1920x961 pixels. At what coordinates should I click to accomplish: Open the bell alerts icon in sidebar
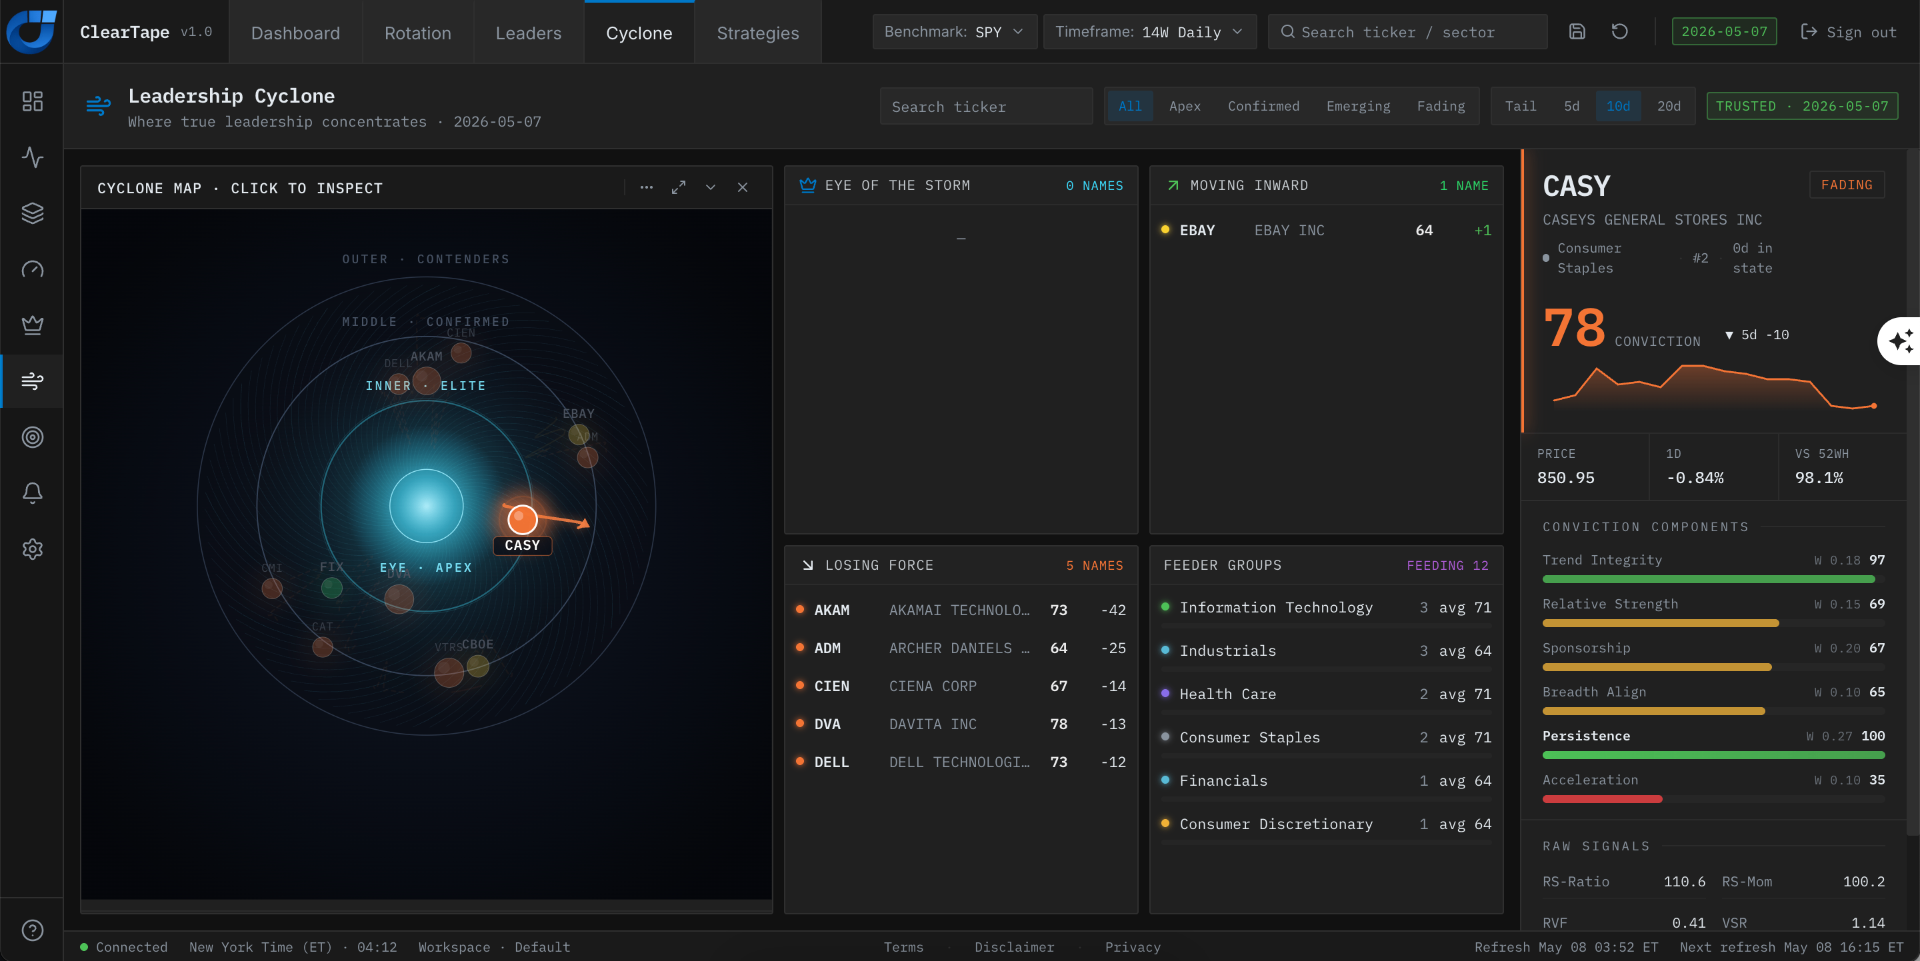click(32, 493)
